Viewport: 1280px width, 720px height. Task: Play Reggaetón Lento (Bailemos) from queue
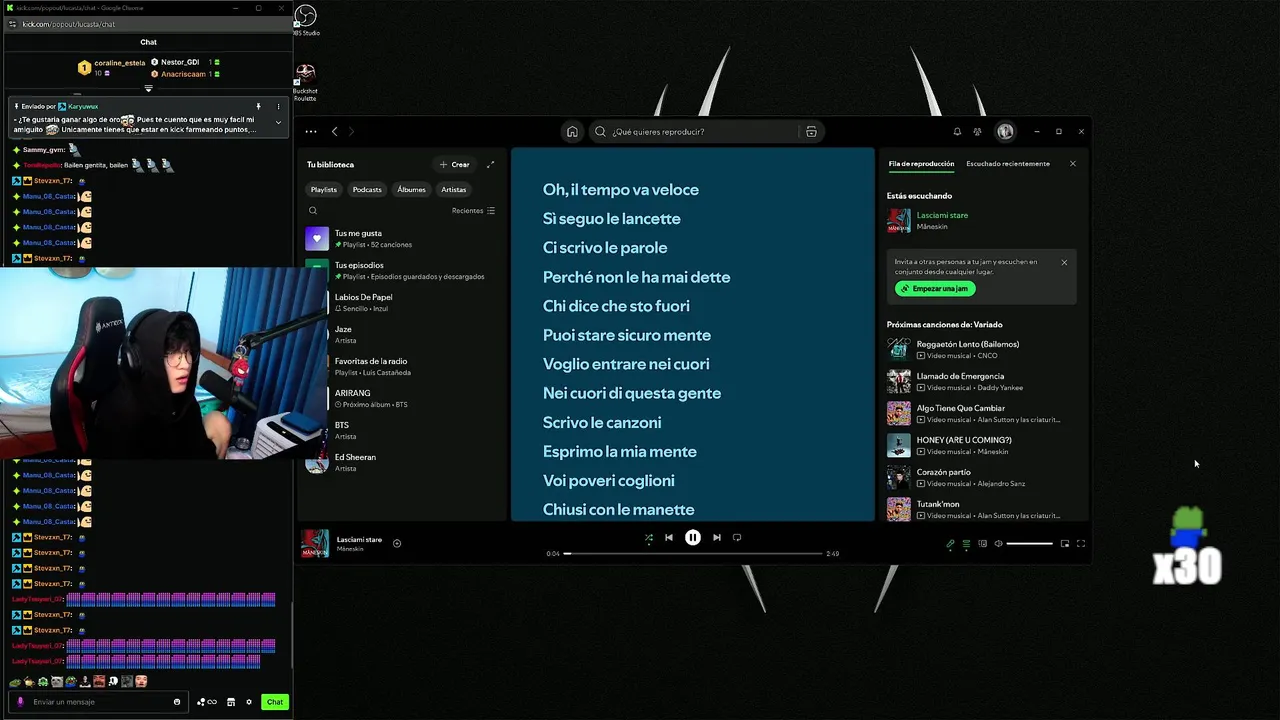(982, 349)
